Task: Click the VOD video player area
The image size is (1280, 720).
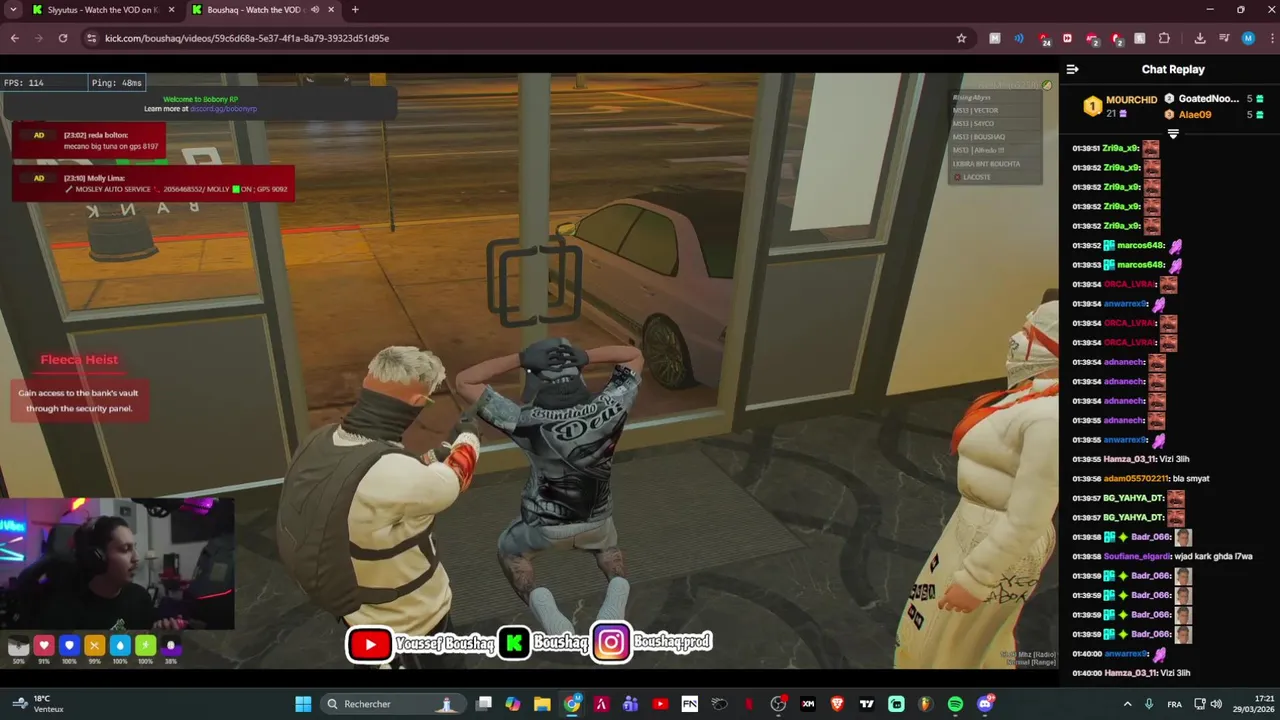Action: coord(529,370)
